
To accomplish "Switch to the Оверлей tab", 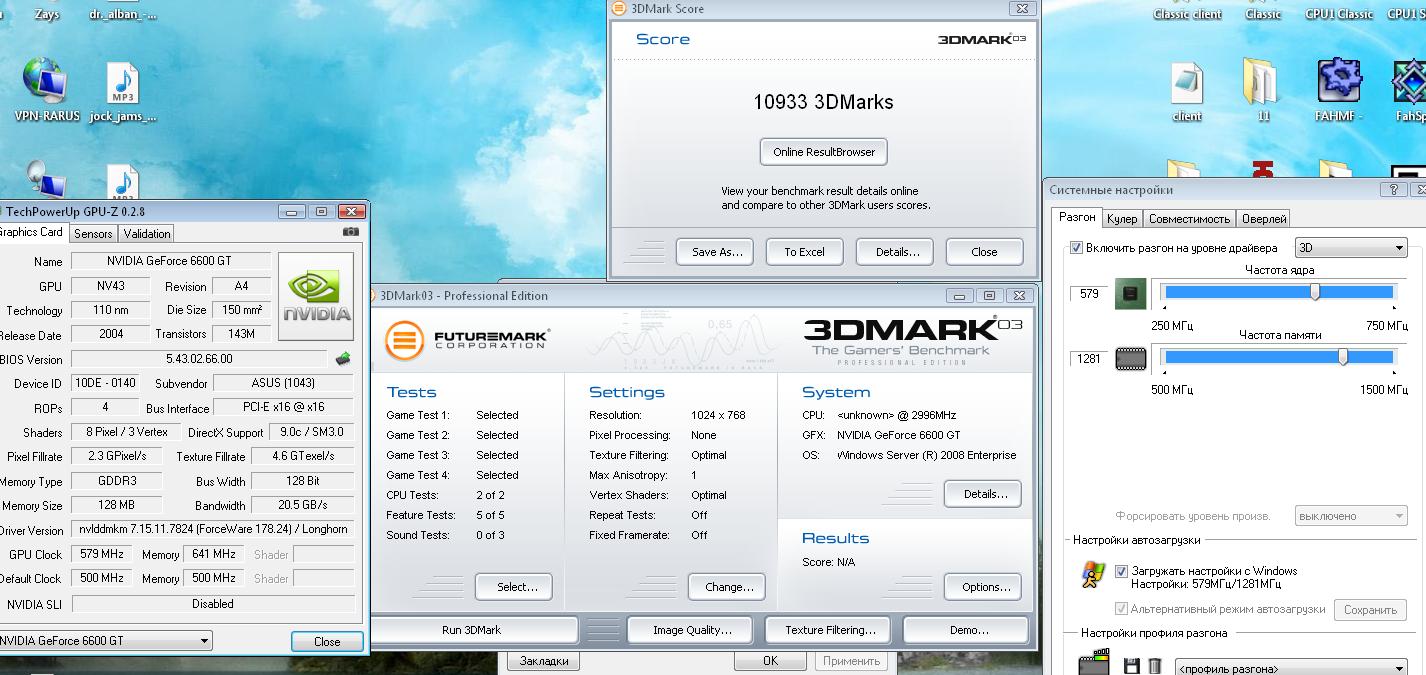I will (x=1264, y=218).
